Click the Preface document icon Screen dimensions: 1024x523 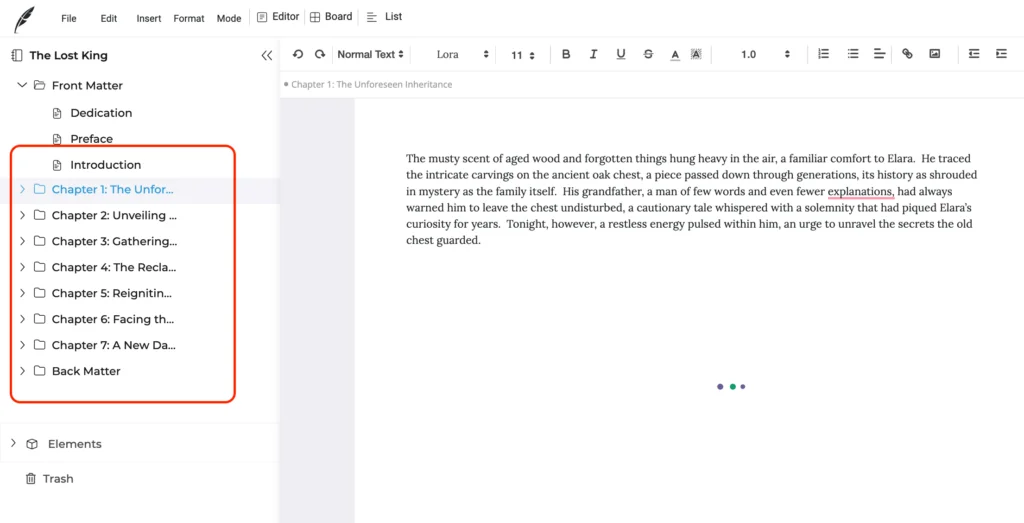57,139
